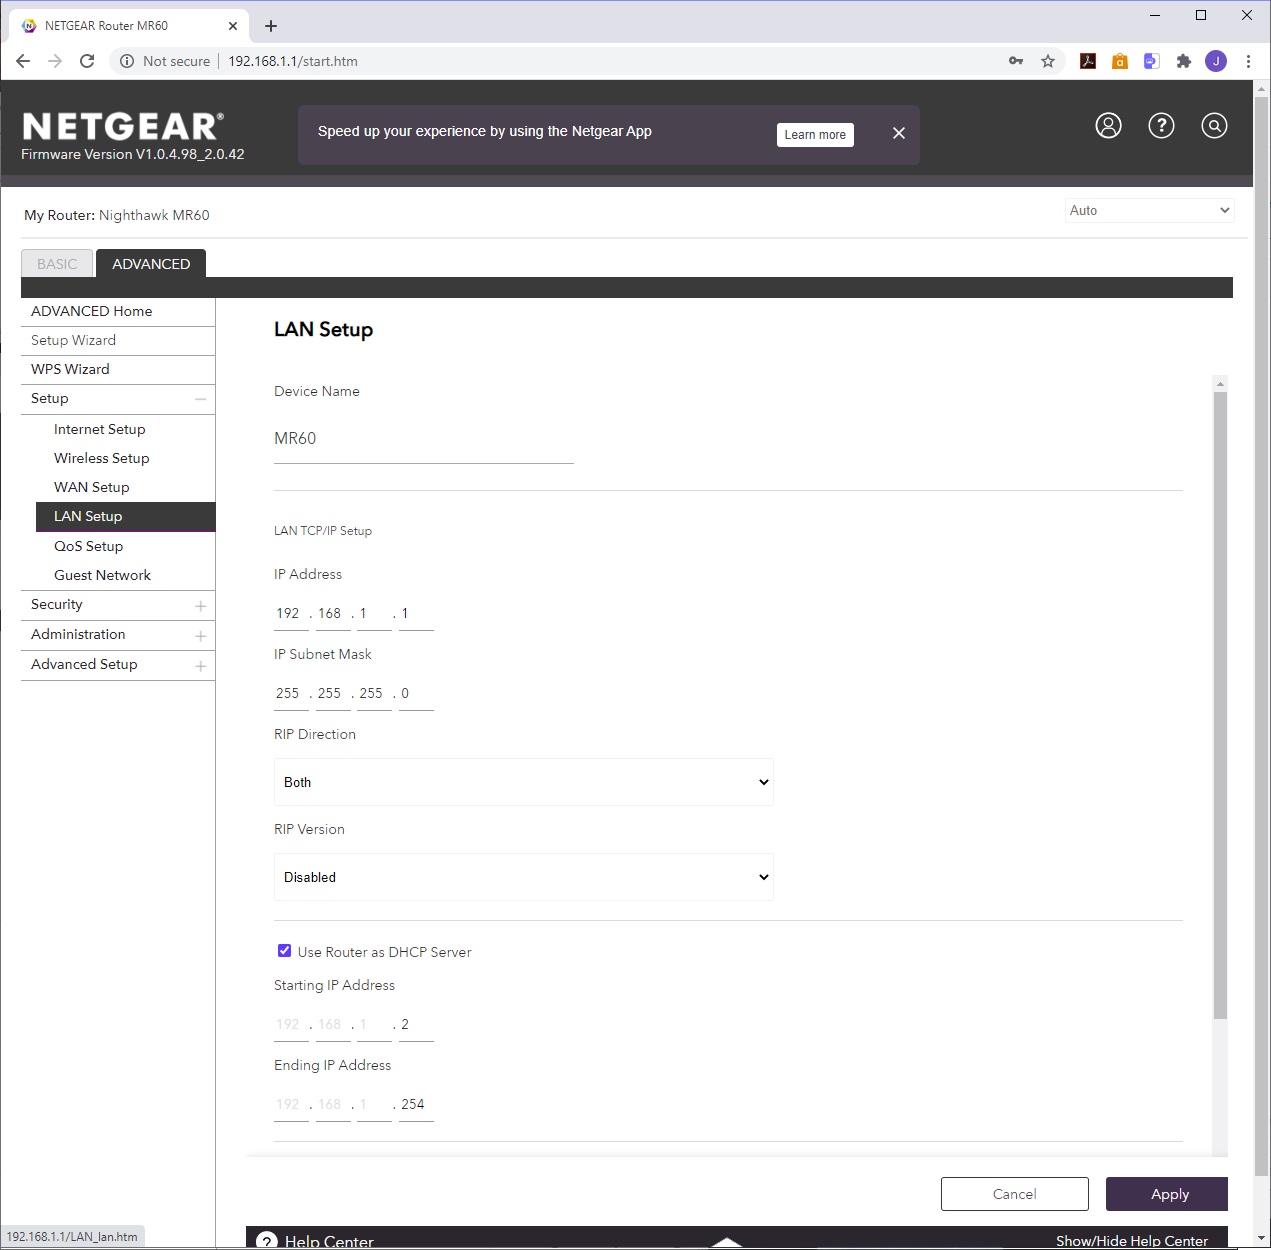Open the RIP Direction dropdown
Image resolution: width=1271 pixels, height=1250 pixels.
click(523, 782)
